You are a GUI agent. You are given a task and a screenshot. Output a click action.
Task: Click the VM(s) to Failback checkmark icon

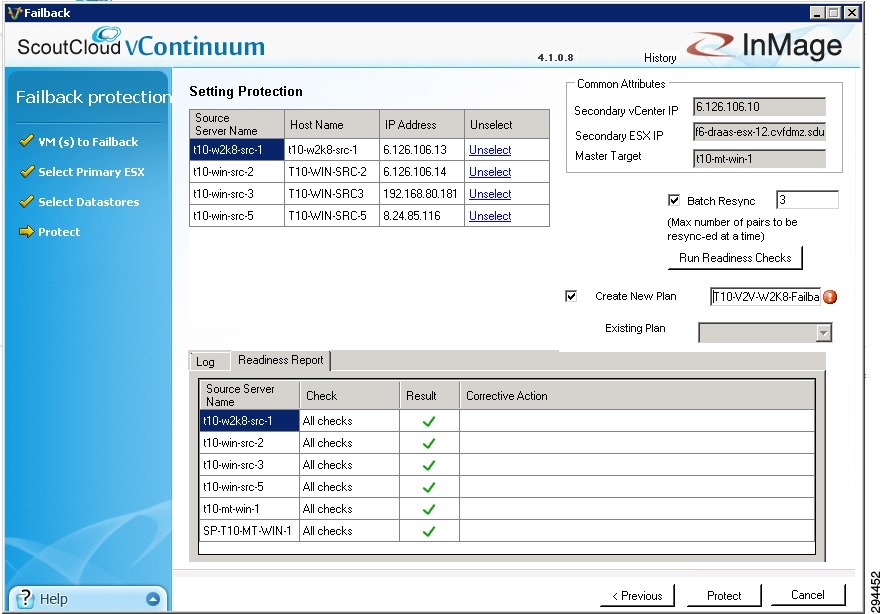(x=26, y=140)
